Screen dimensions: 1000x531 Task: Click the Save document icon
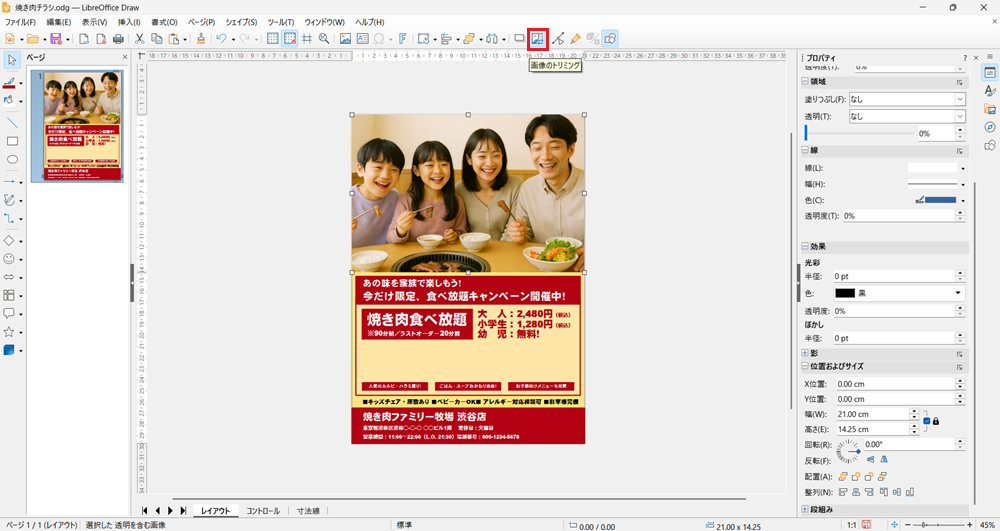[55, 39]
